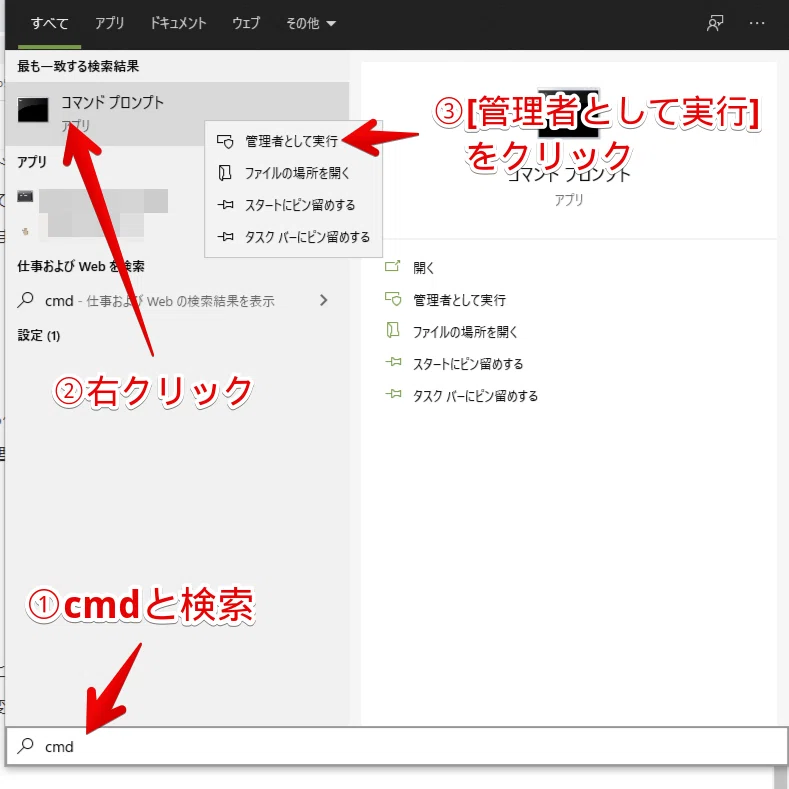Click the start pin icon in context menu
Viewport: 789px width, 789px height.
coord(225,205)
